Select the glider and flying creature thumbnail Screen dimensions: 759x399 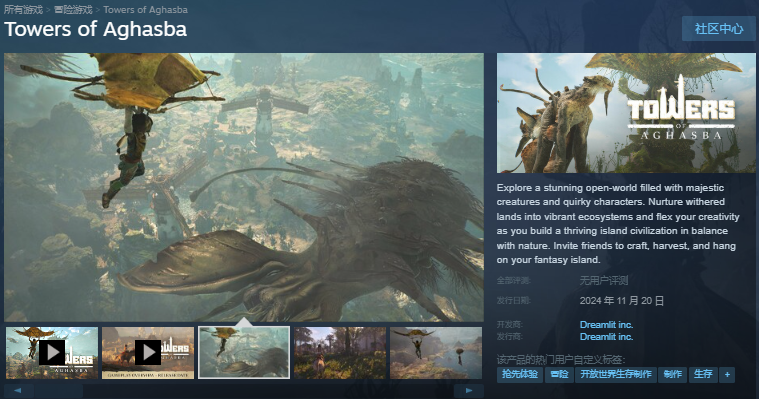point(244,353)
